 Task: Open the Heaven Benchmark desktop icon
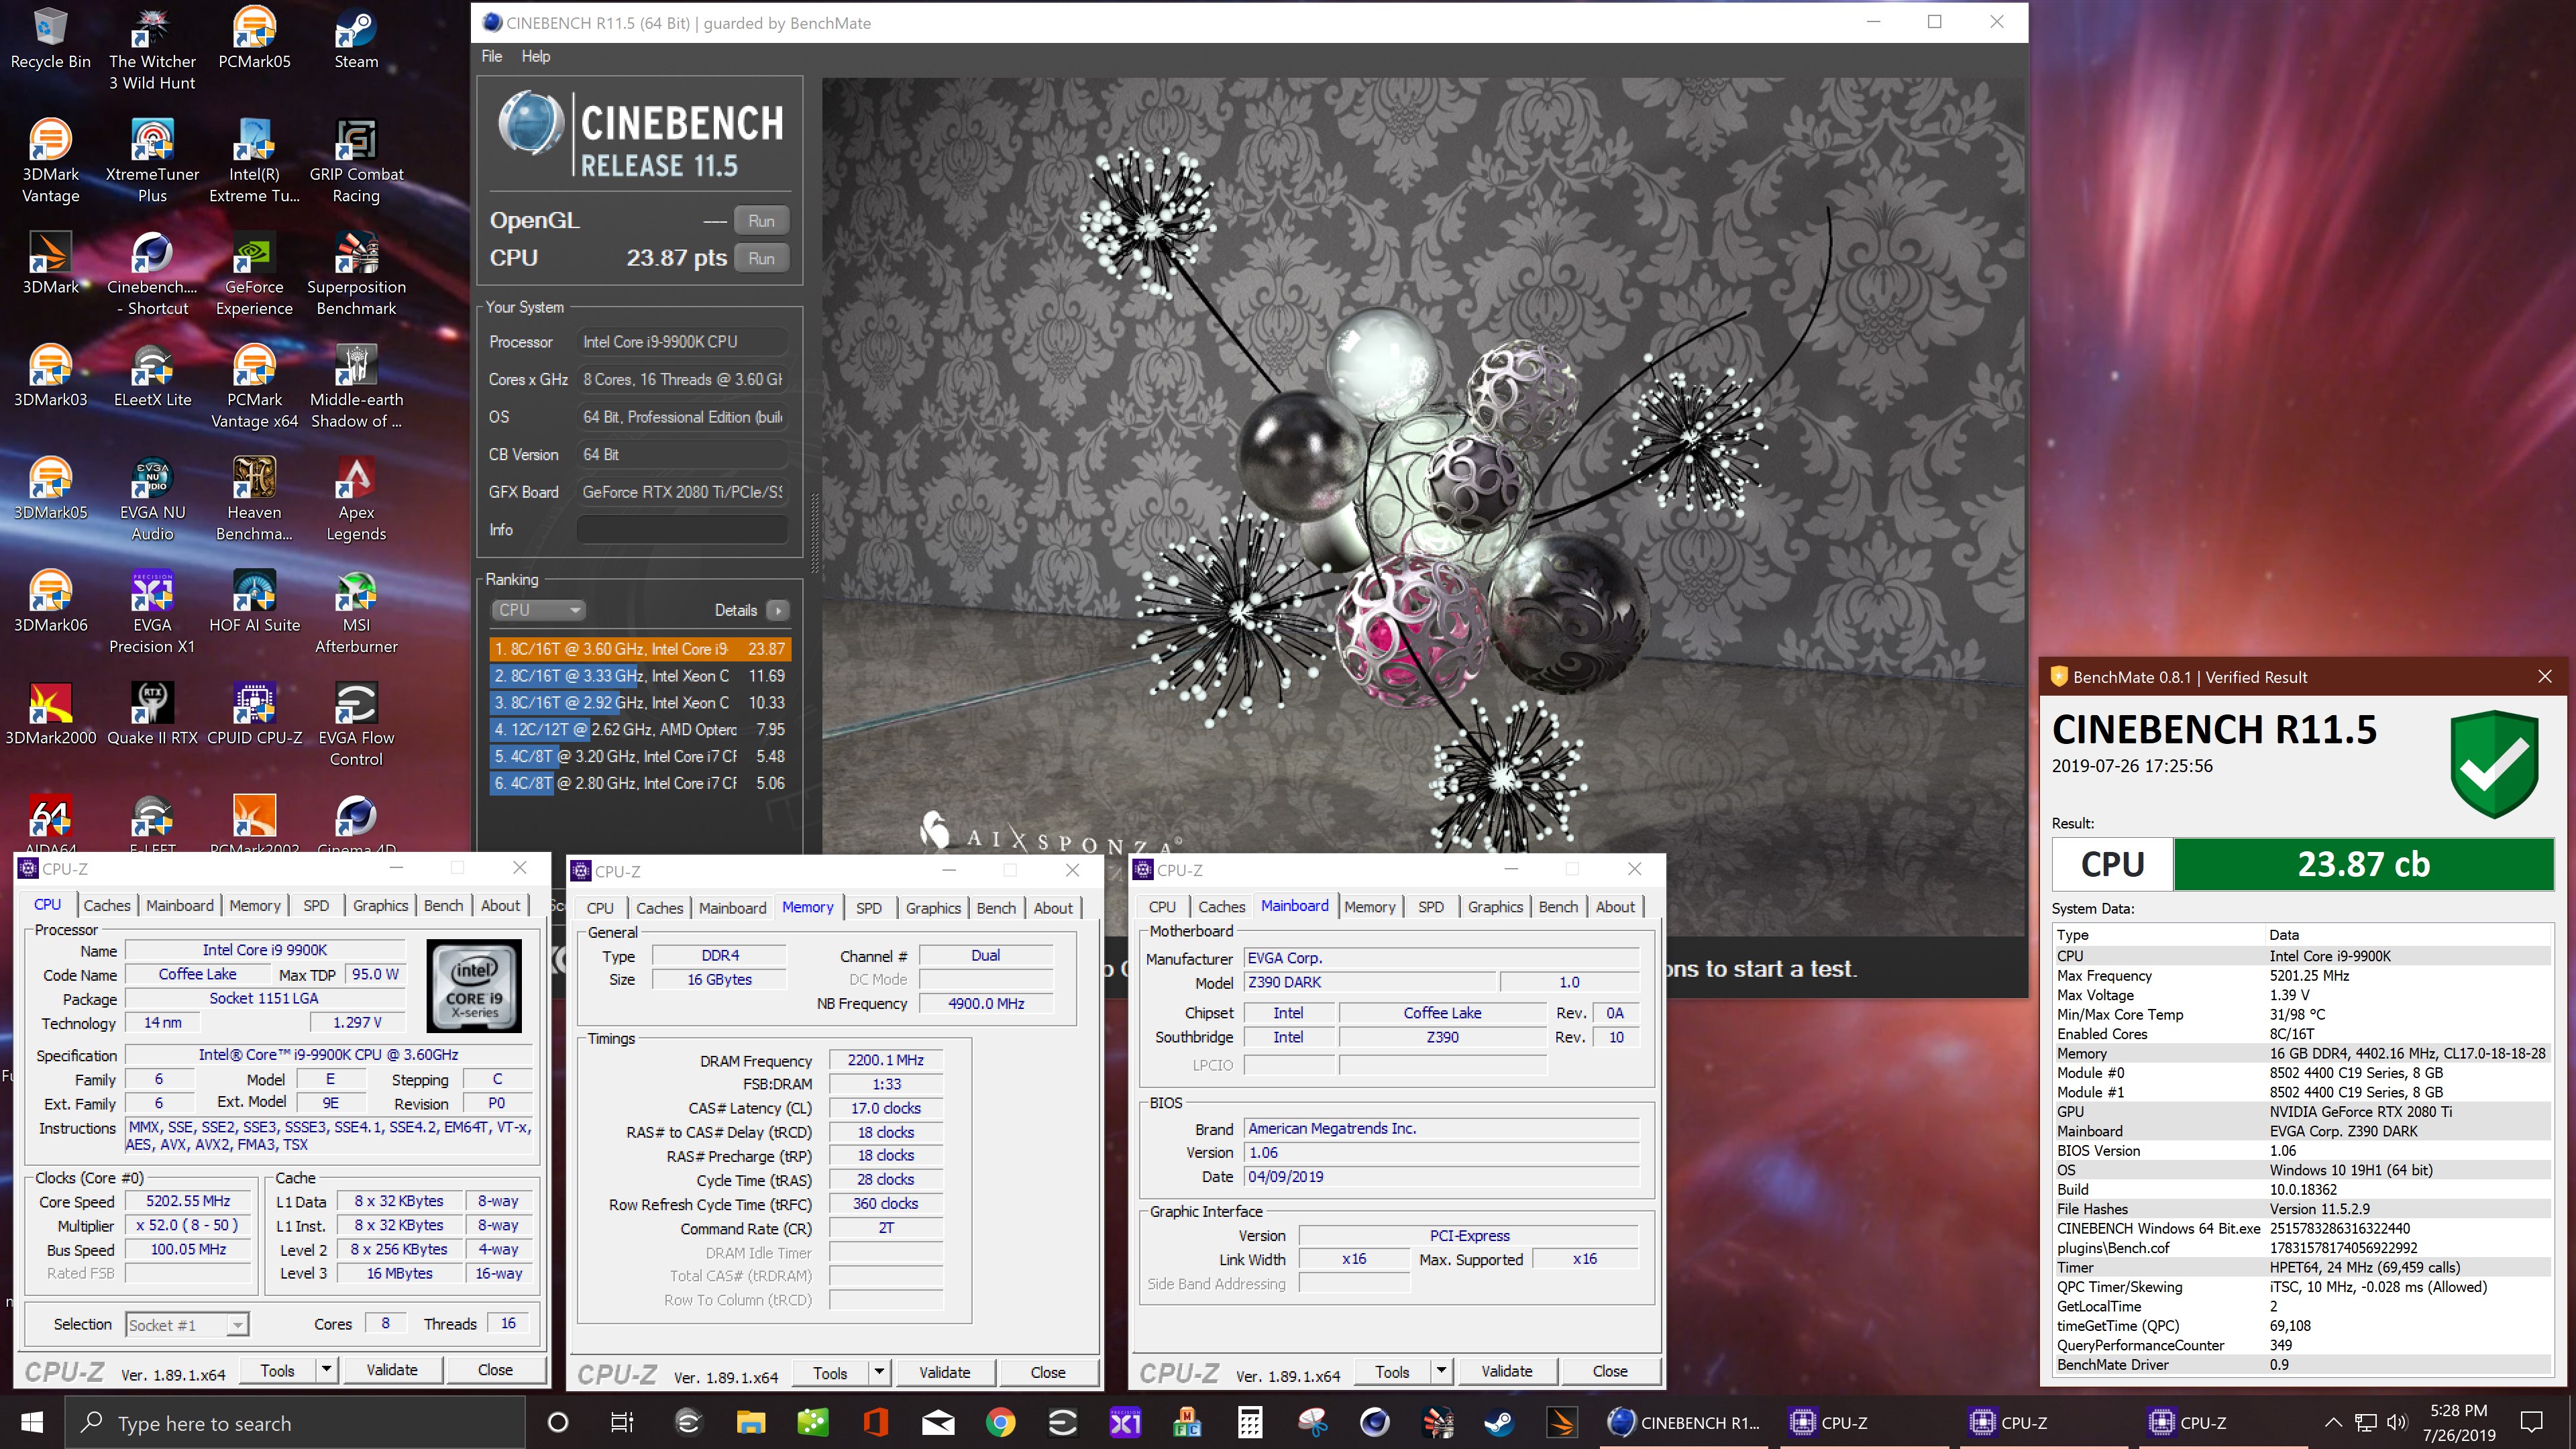(x=254, y=500)
